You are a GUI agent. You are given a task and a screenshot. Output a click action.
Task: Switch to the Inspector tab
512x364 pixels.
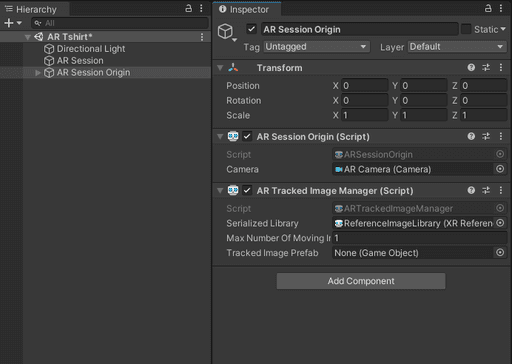click(247, 9)
